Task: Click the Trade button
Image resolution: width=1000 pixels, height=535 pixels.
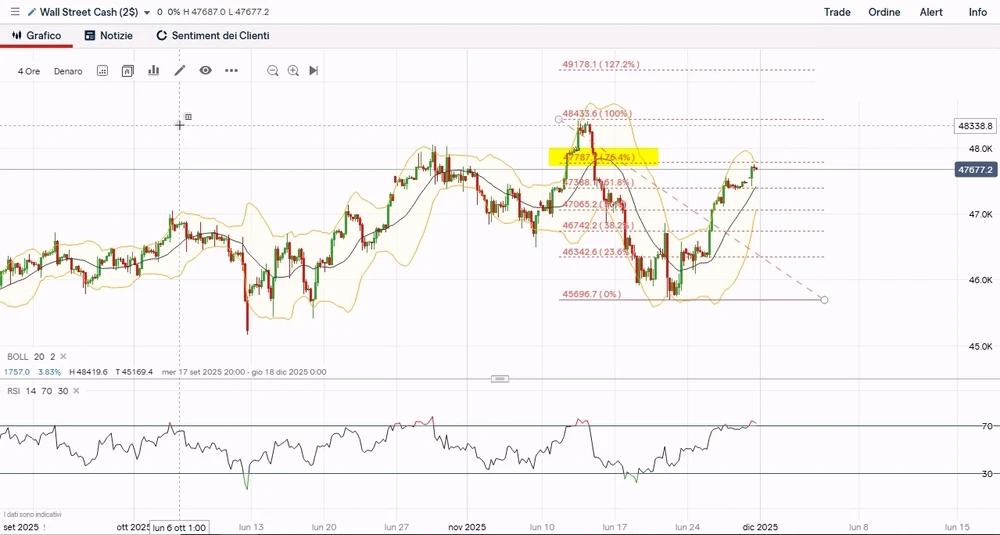Action: 837,12
